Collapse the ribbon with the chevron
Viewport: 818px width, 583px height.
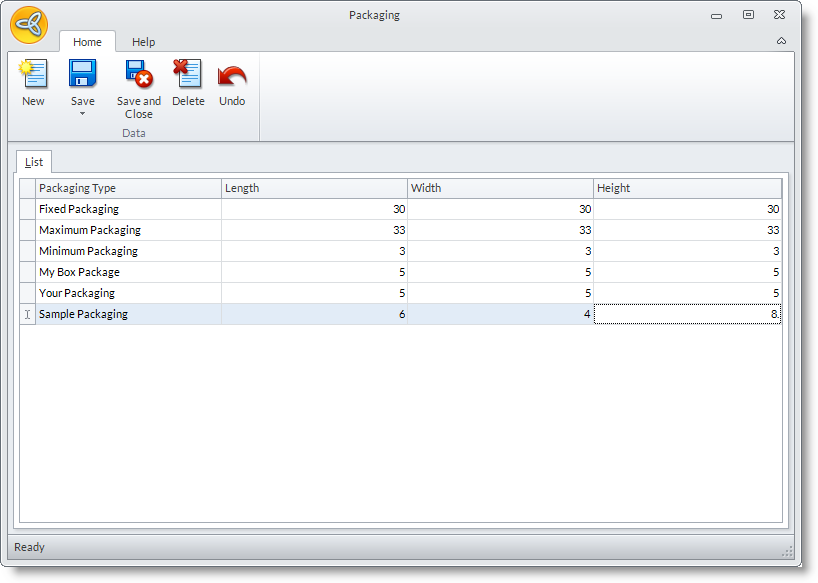[x=781, y=41]
